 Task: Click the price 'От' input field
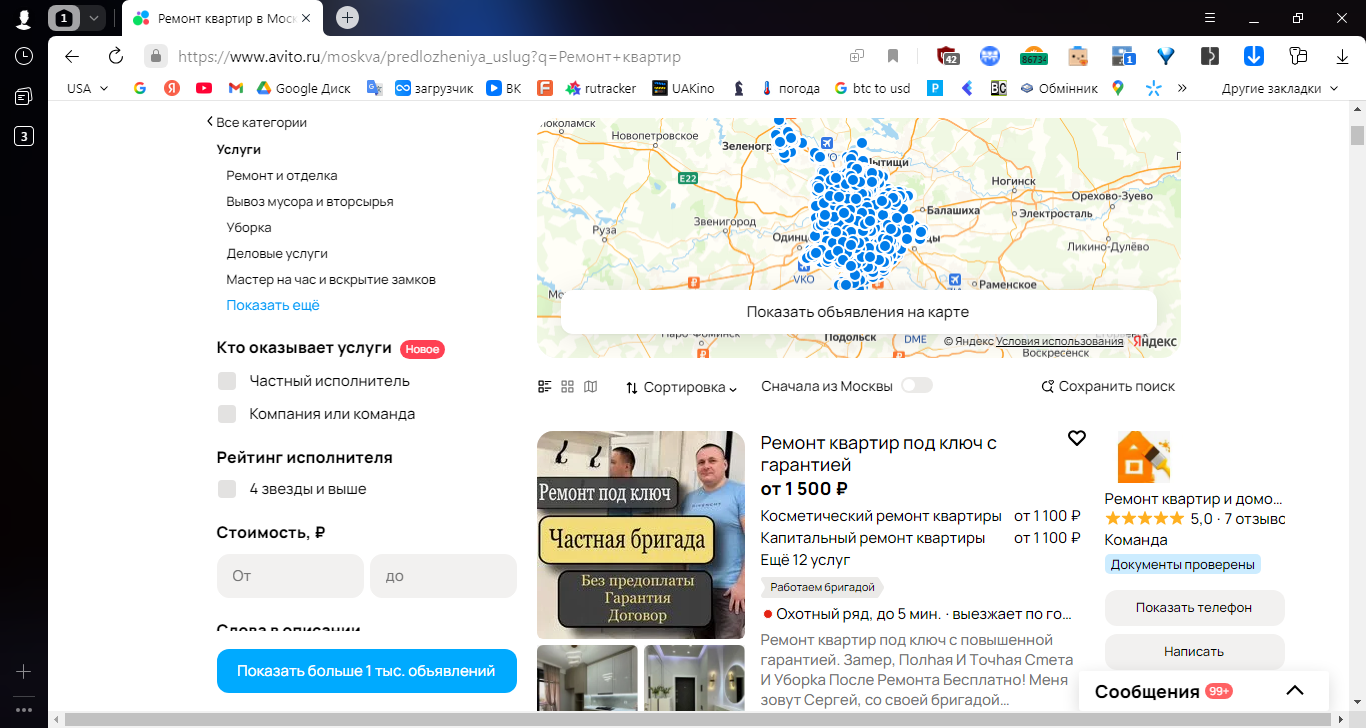point(290,576)
